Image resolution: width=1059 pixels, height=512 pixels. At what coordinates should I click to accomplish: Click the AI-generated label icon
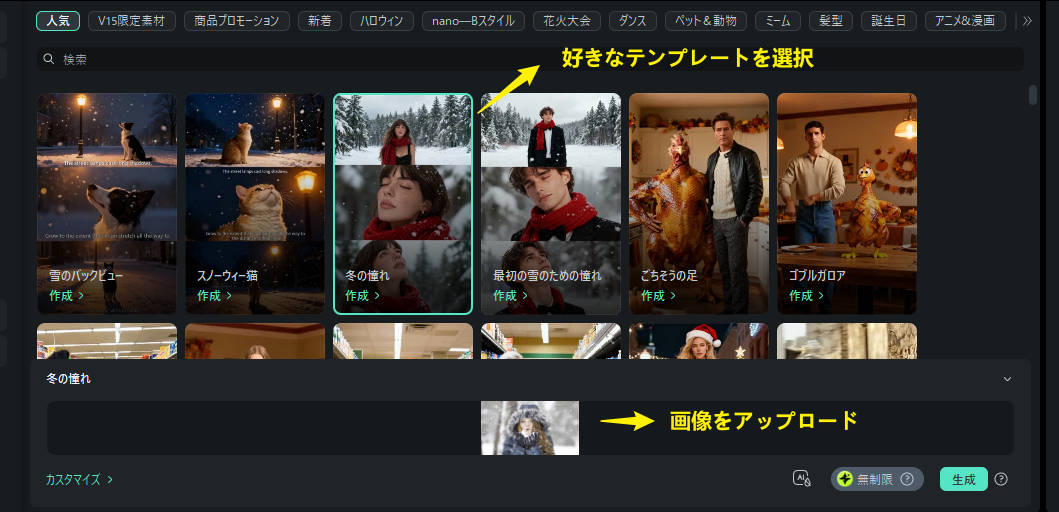pyautogui.click(x=801, y=478)
